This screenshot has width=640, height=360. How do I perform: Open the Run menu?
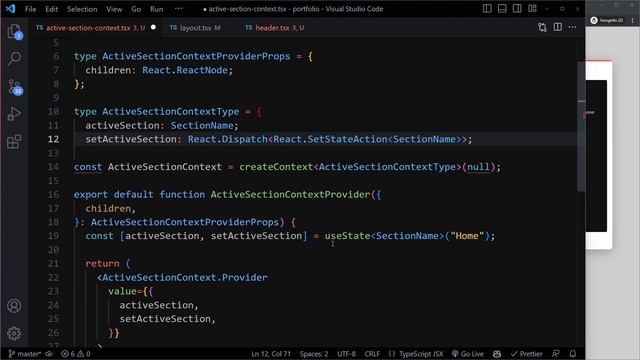(x=157, y=9)
